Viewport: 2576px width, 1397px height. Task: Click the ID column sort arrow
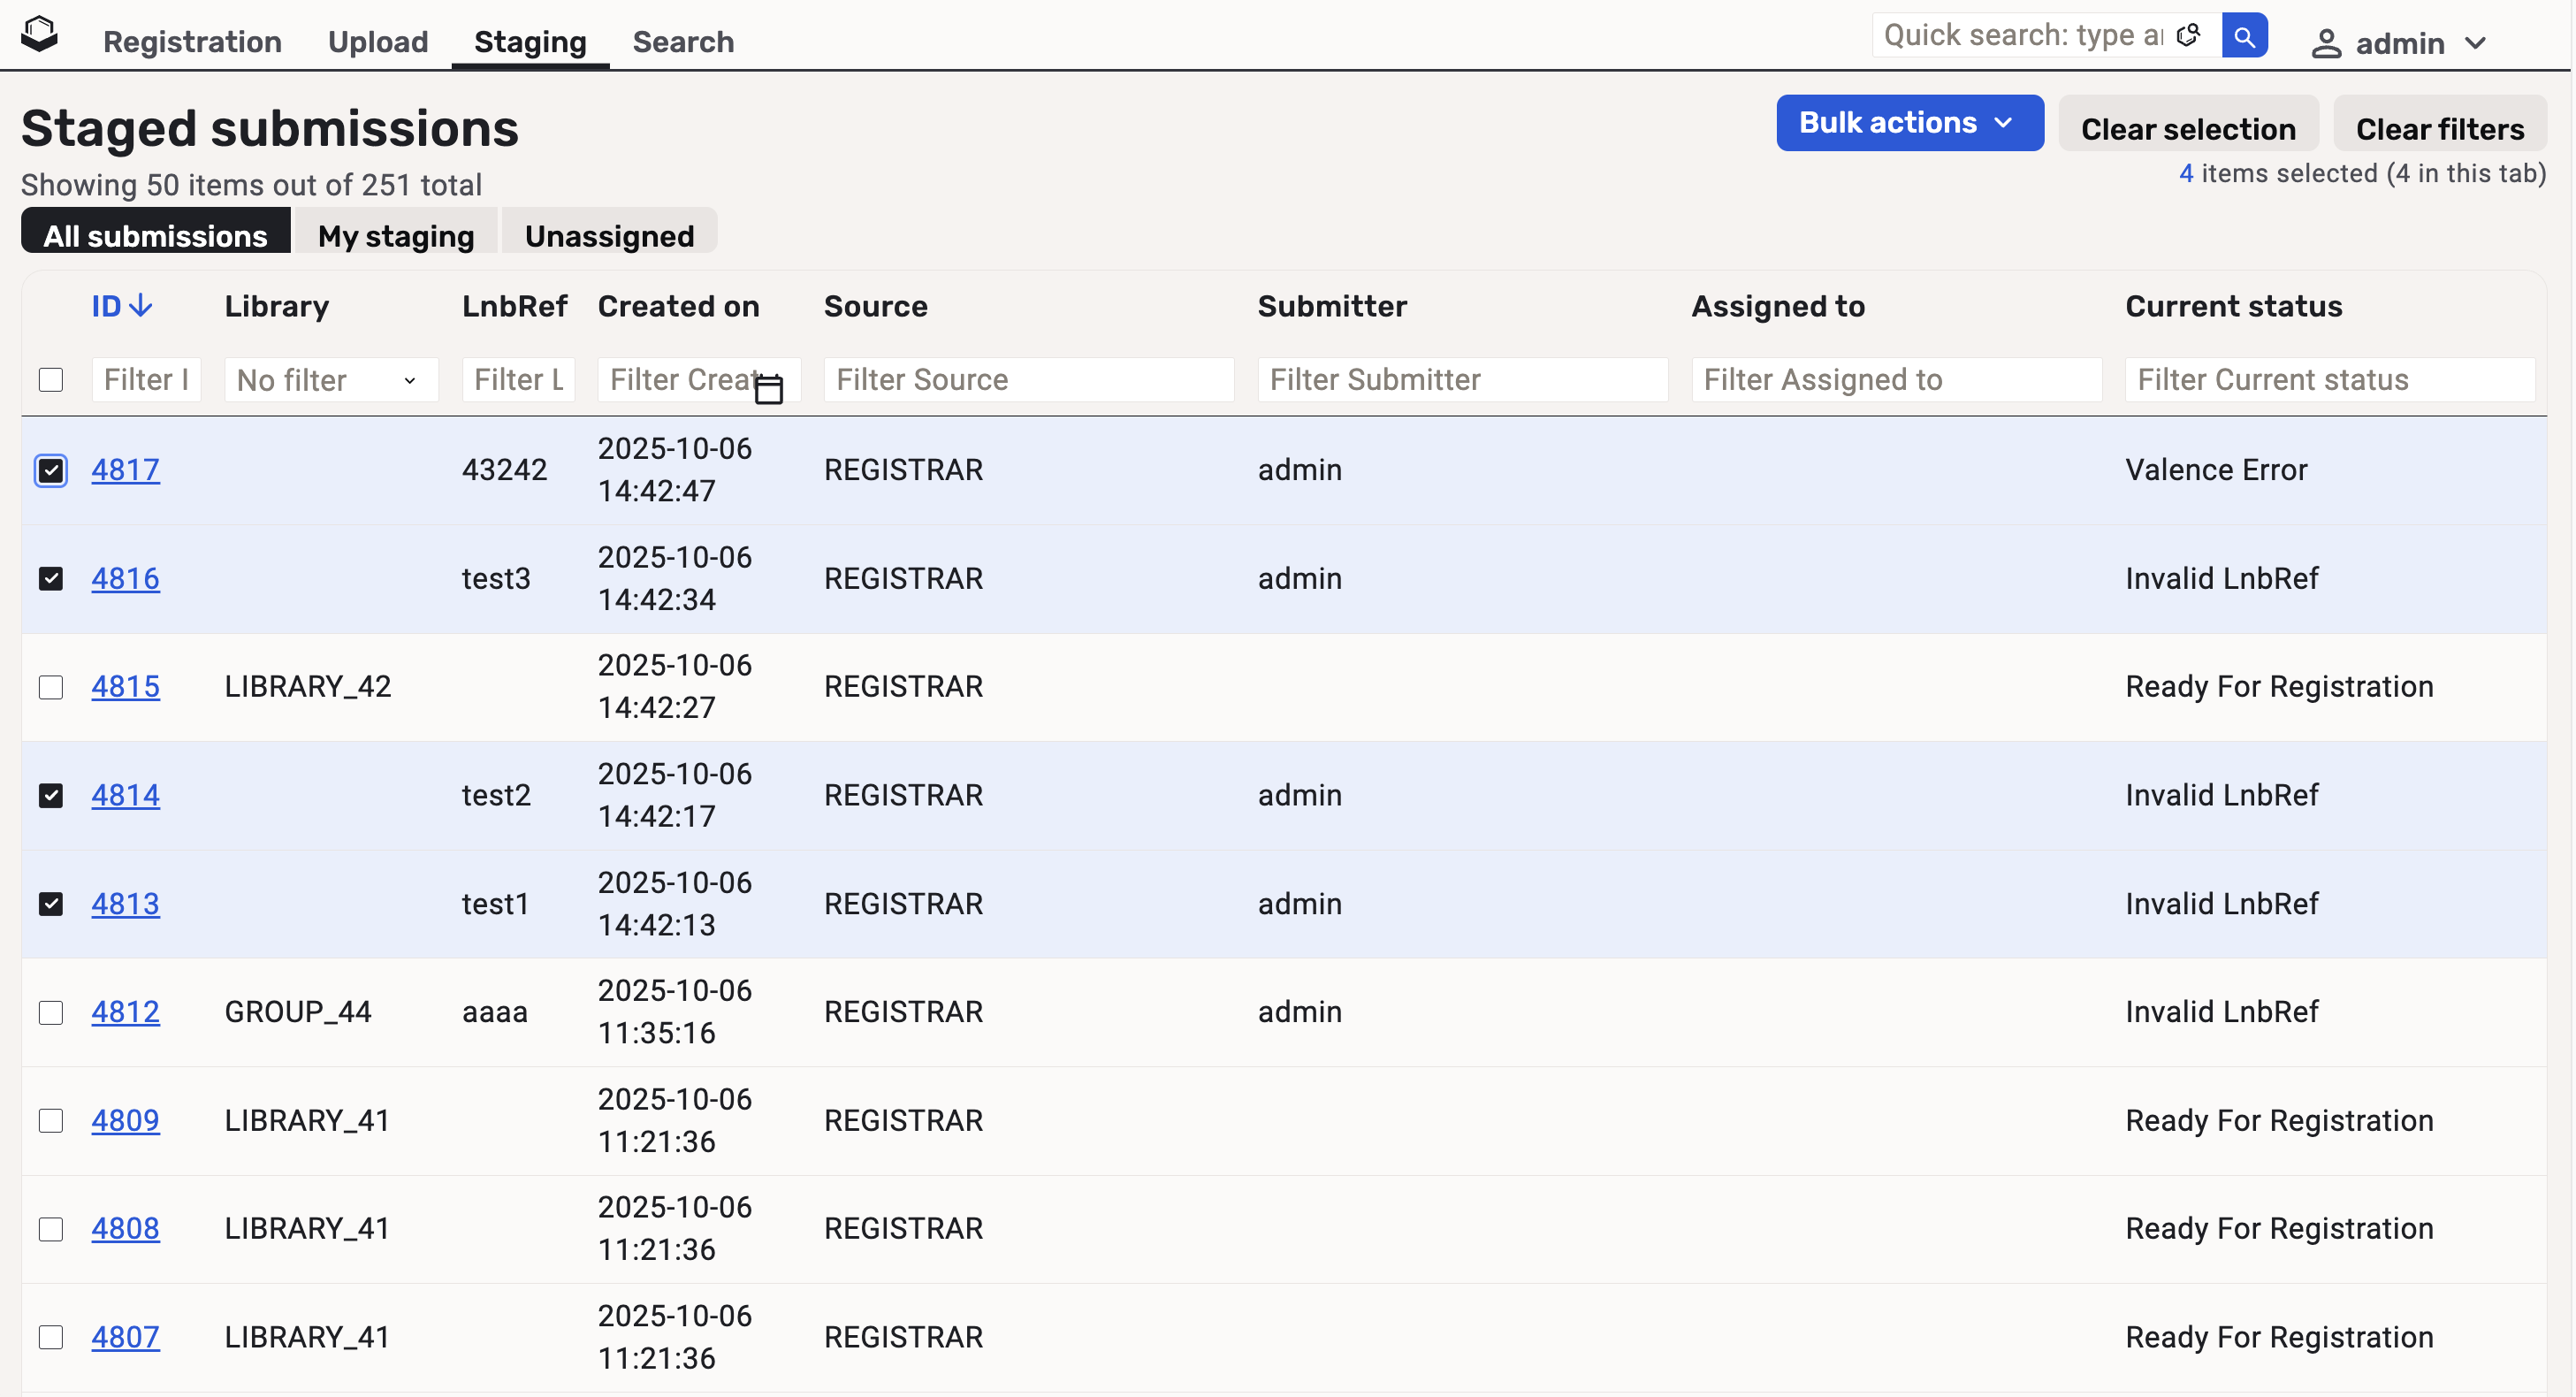(141, 306)
